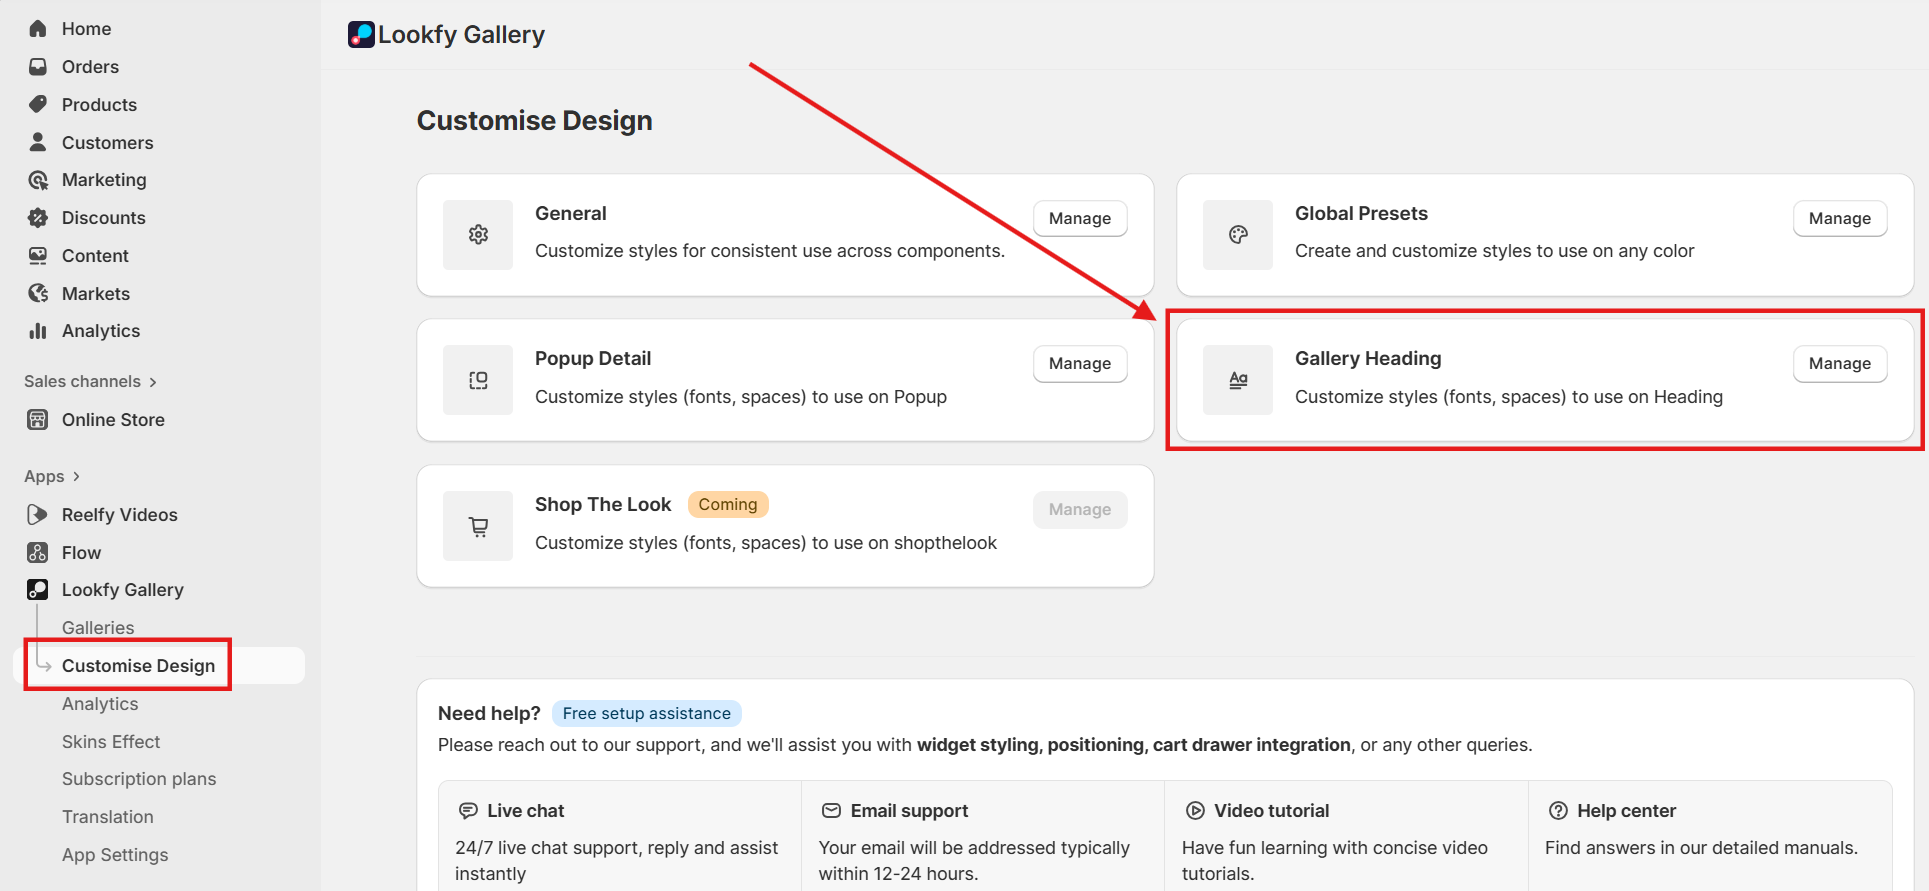Screen dimensions: 1929x891
Task: Click the General card title
Action: point(571,214)
